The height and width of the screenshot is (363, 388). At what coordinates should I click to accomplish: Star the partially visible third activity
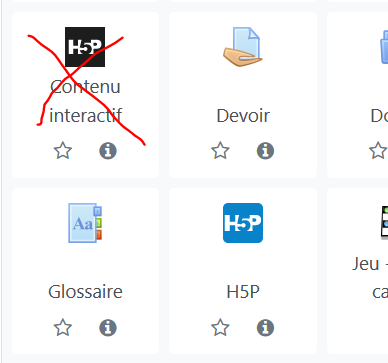click(378, 150)
